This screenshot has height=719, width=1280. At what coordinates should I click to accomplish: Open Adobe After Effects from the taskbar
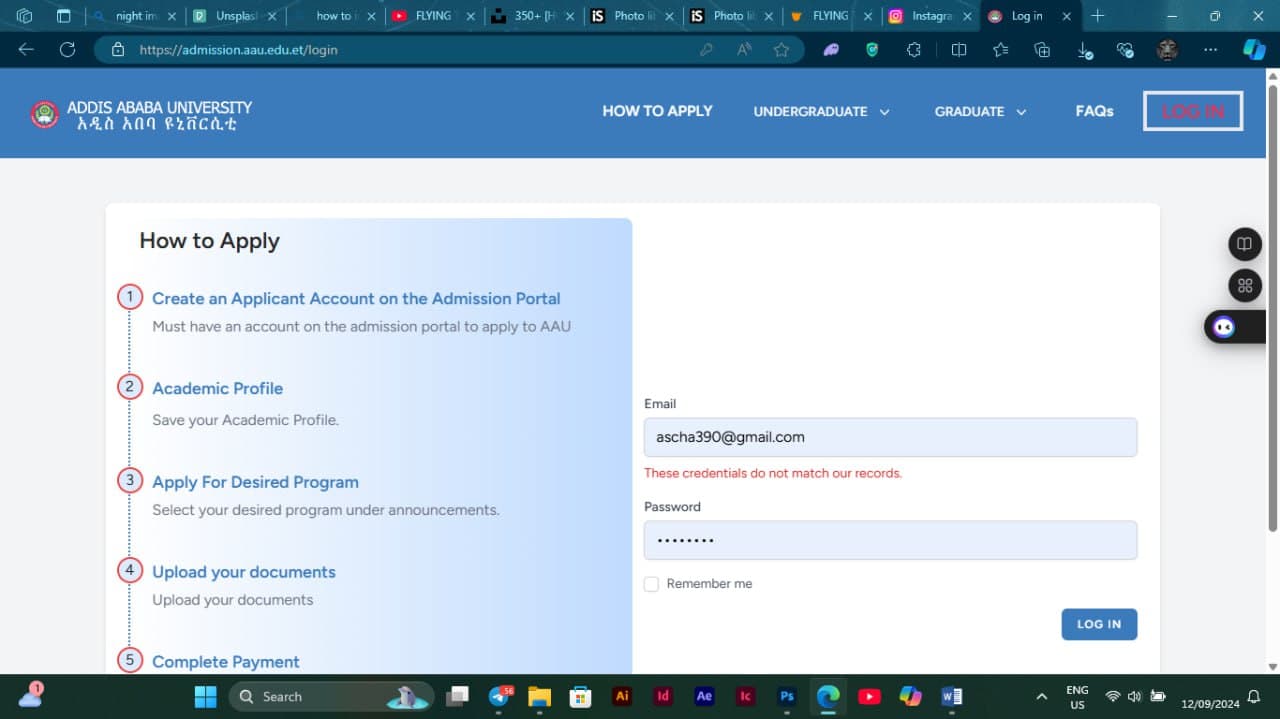pos(704,696)
